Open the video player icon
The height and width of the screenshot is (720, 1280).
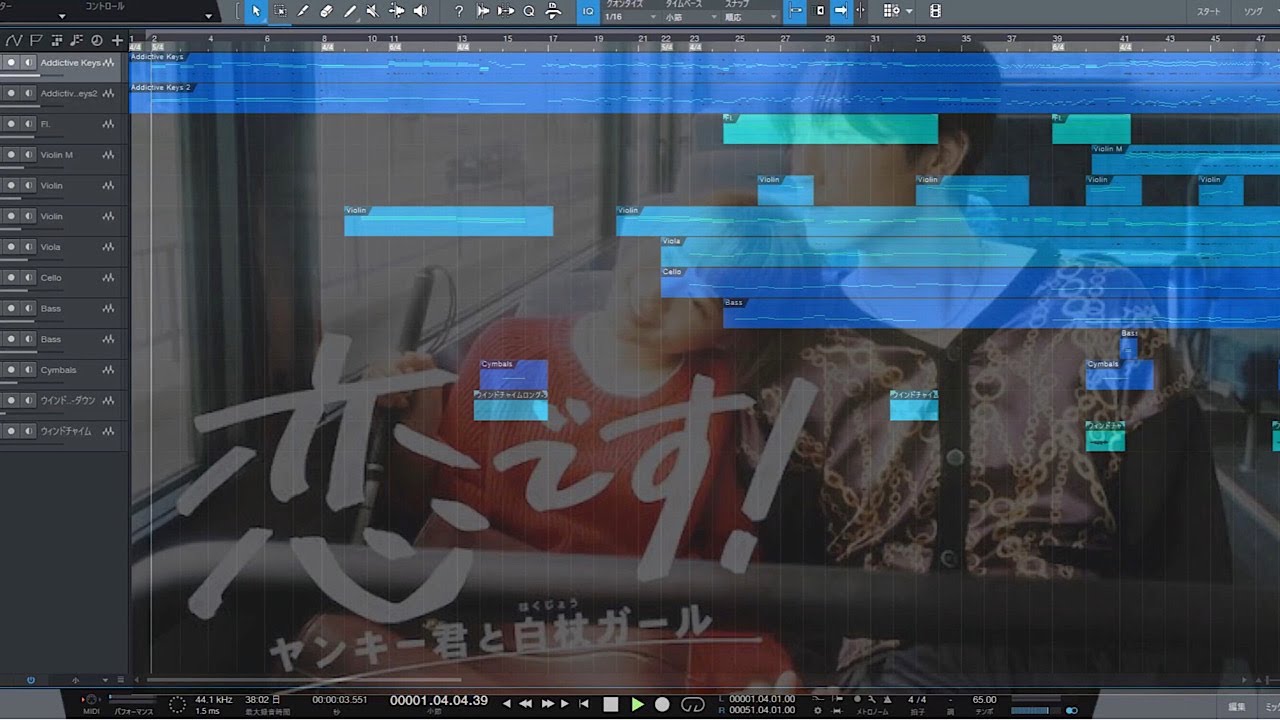[x=935, y=11]
